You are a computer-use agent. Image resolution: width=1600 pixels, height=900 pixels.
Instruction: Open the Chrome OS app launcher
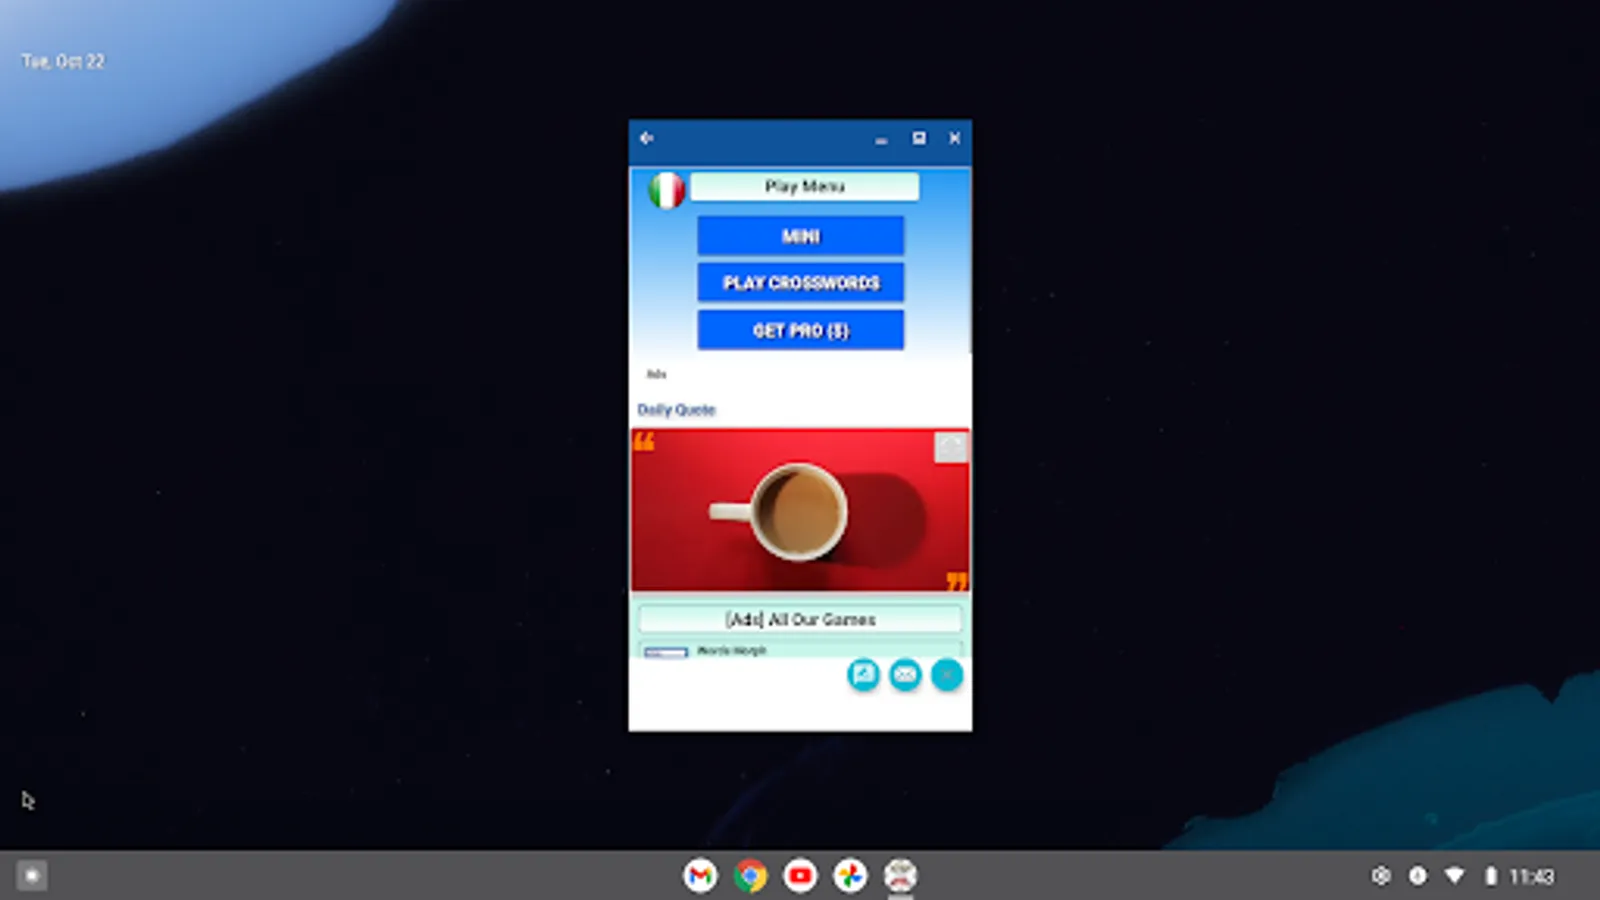coord(32,875)
